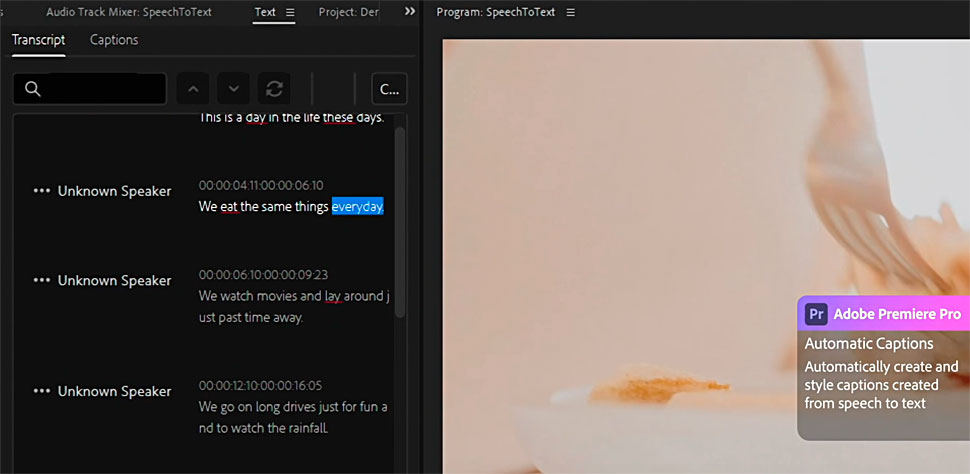Screen dimensions: 970x474
Task: Show hidden panels with double chevron
Action: point(410,12)
